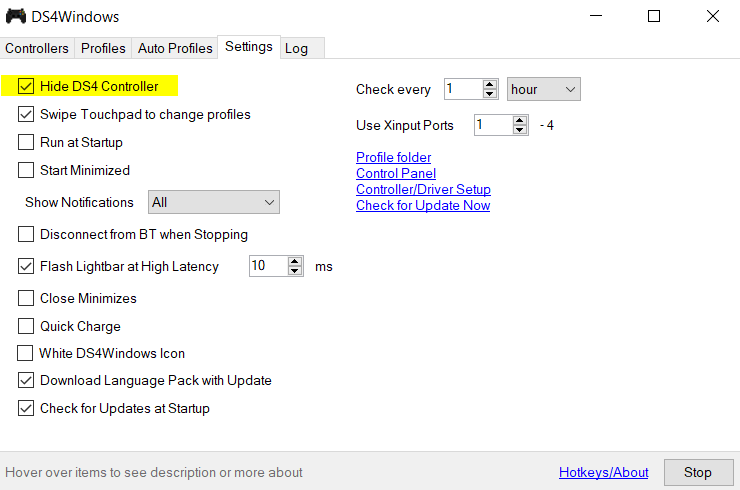Image resolution: width=740 pixels, height=490 pixels.
Task: Decrease the Check every value
Action: (x=490, y=94)
